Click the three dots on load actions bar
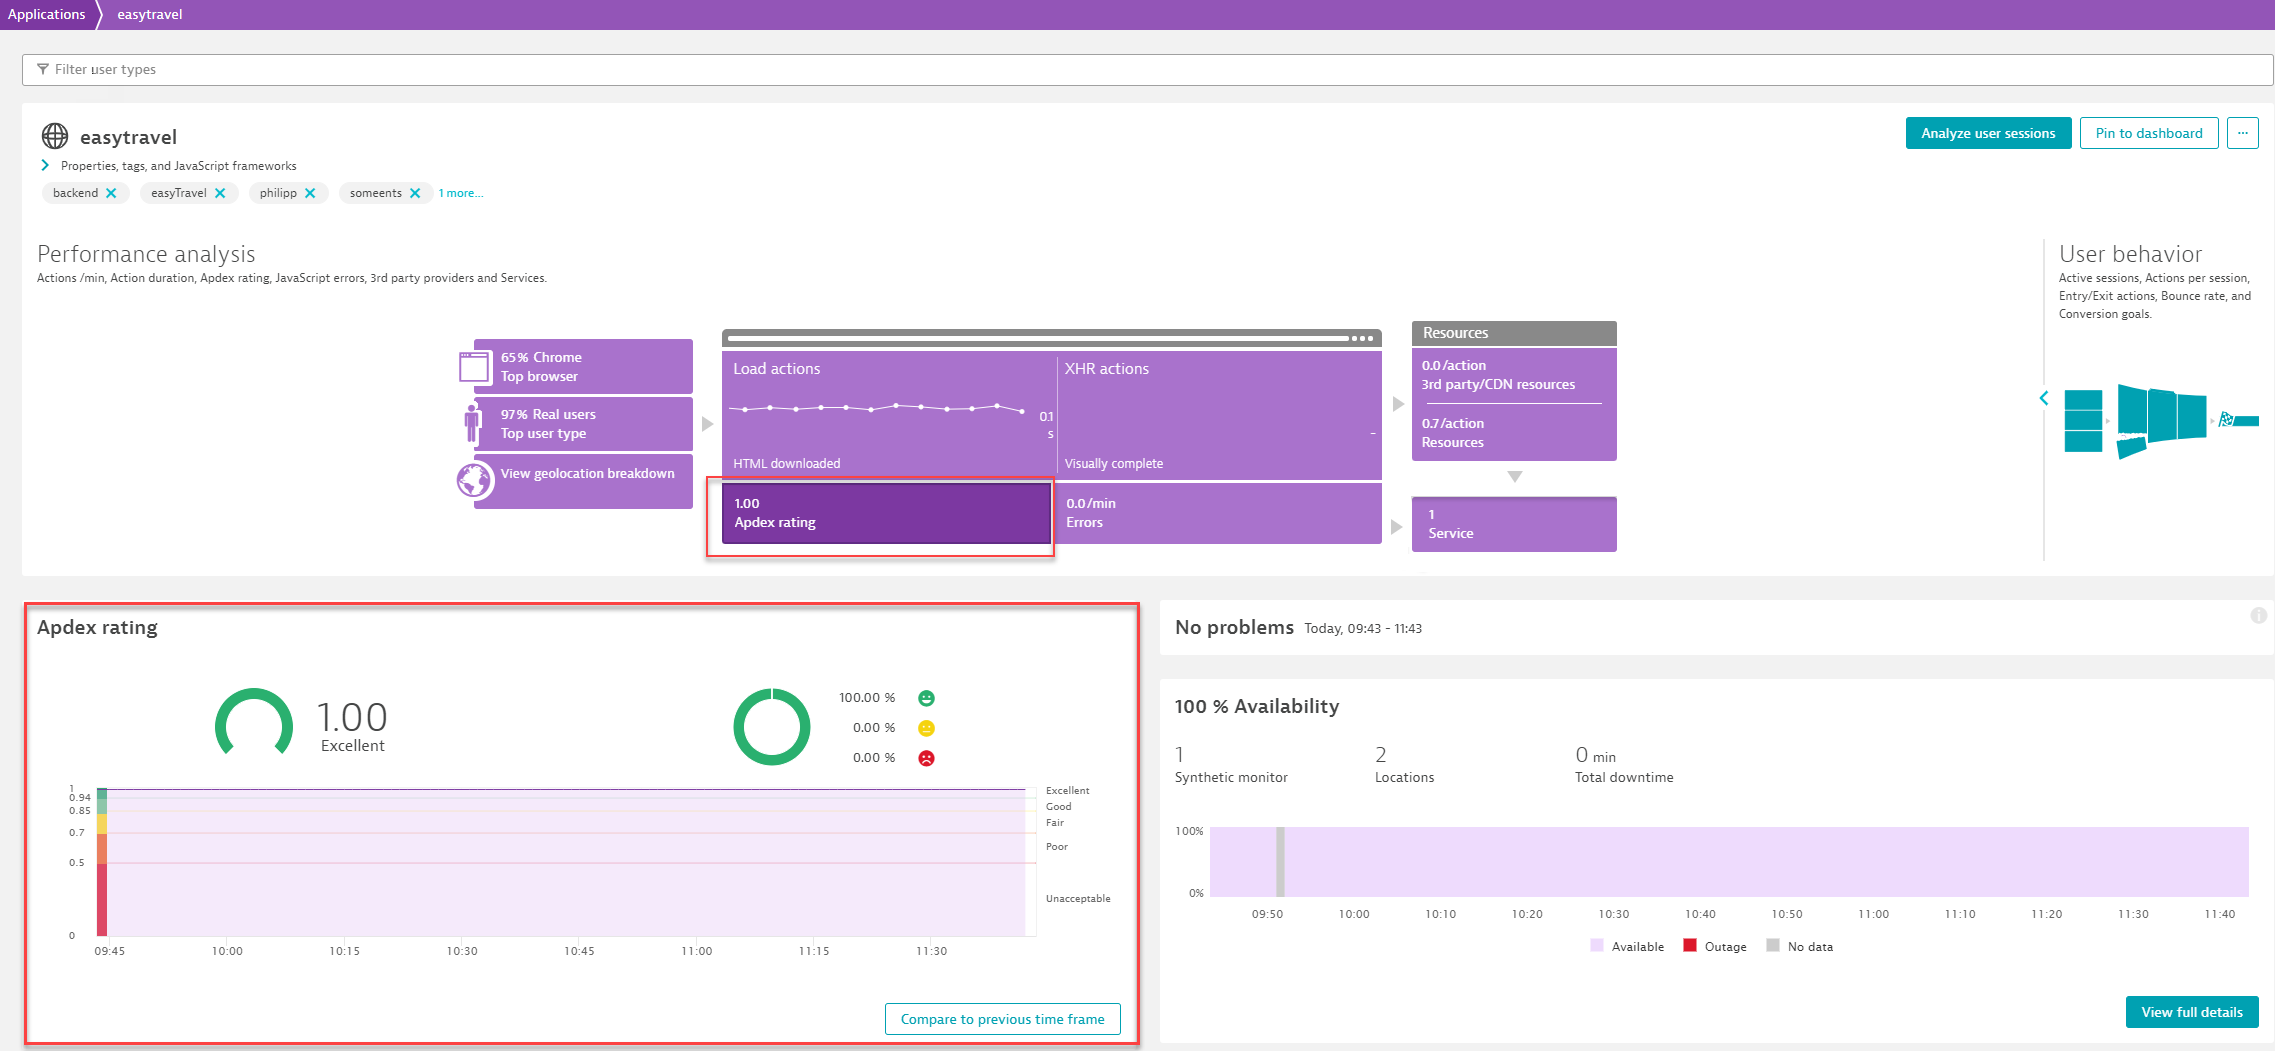The width and height of the screenshot is (2275, 1051). click(1362, 338)
